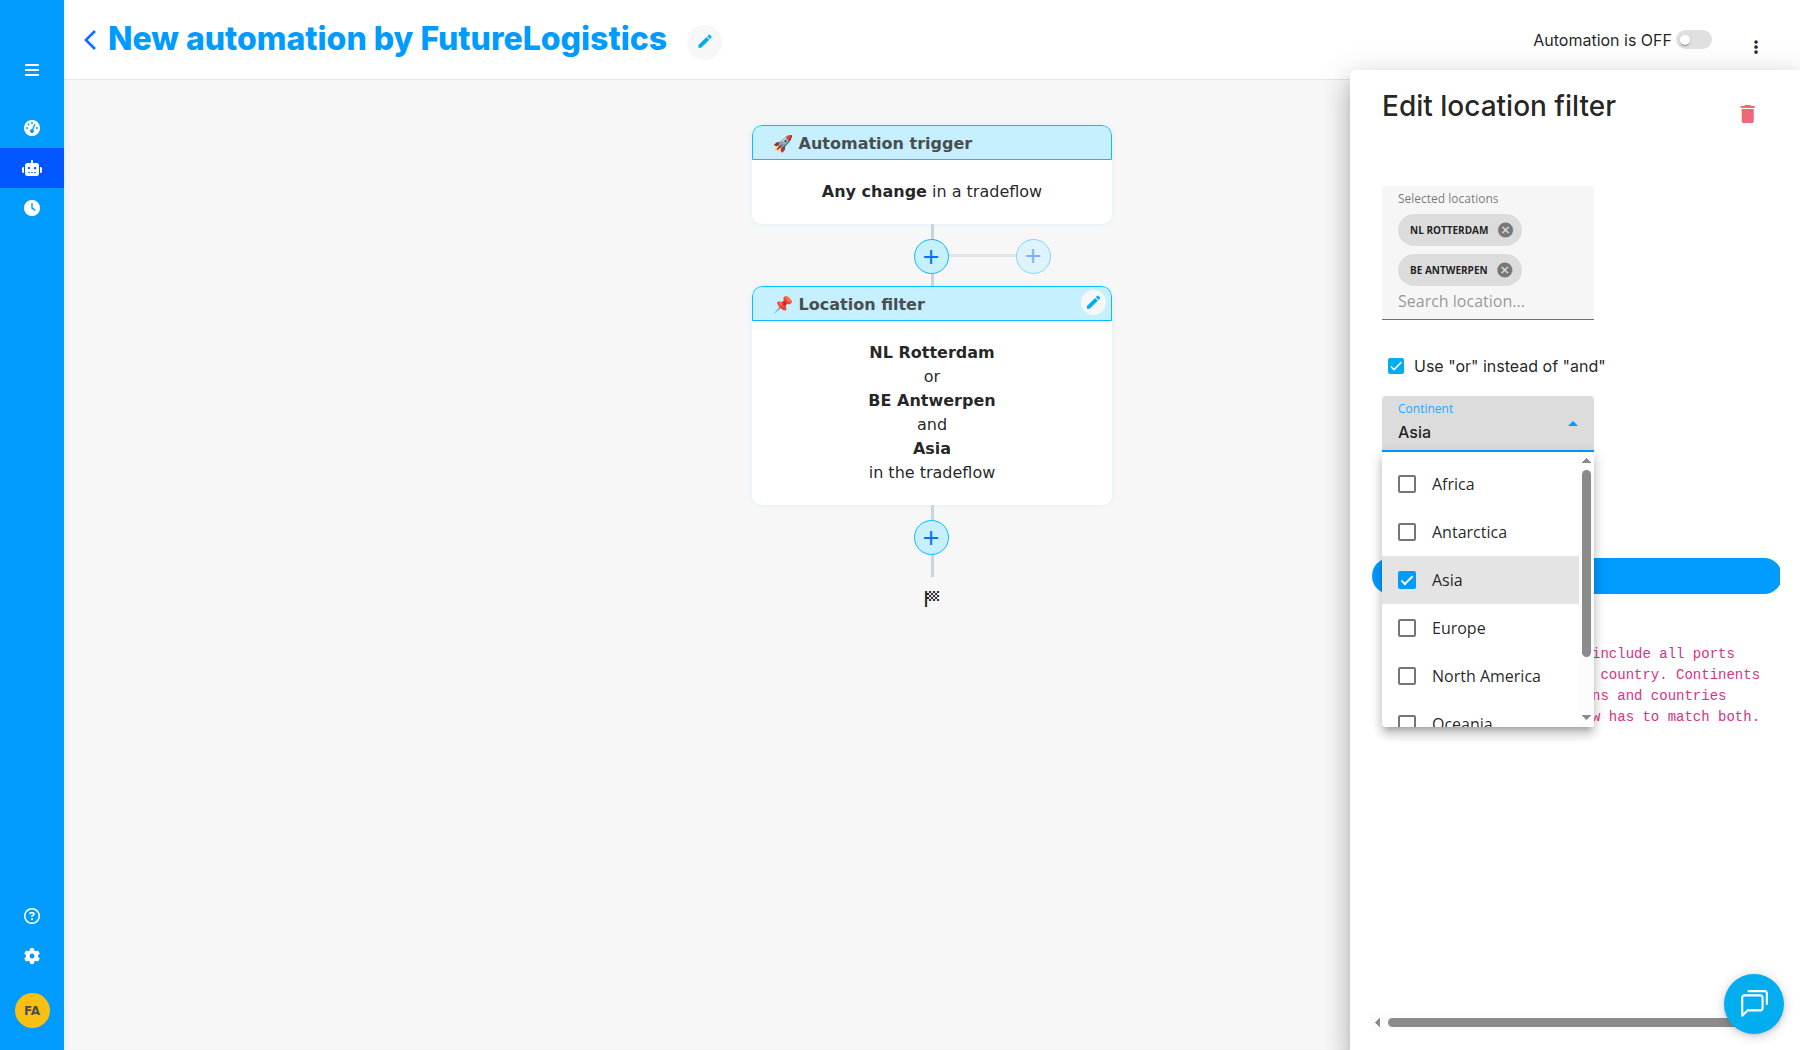Remove the NL ROTTERDAM location chip
Image resolution: width=1800 pixels, height=1050 pixels.
[x=1506, y=230]
